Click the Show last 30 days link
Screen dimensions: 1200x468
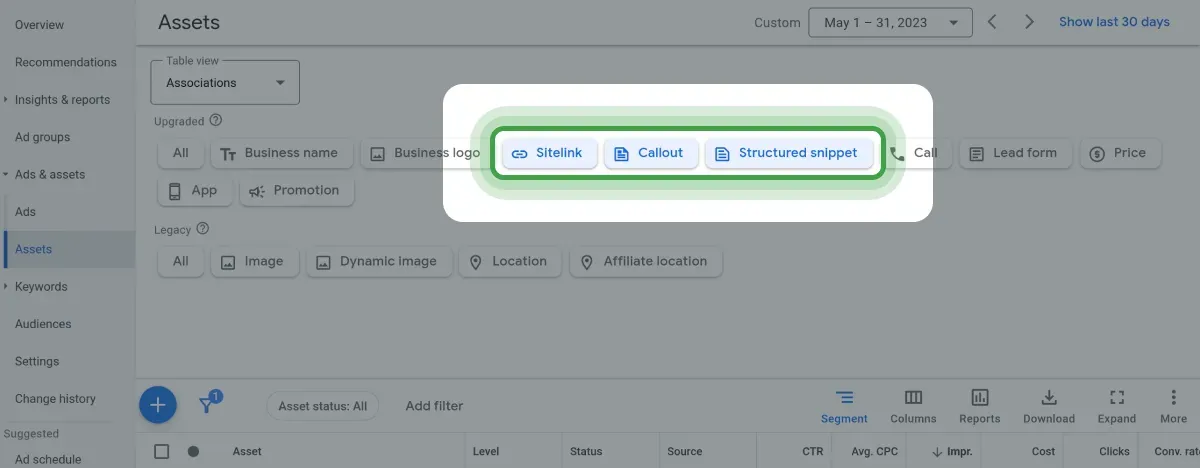[x=1114, y=22]
